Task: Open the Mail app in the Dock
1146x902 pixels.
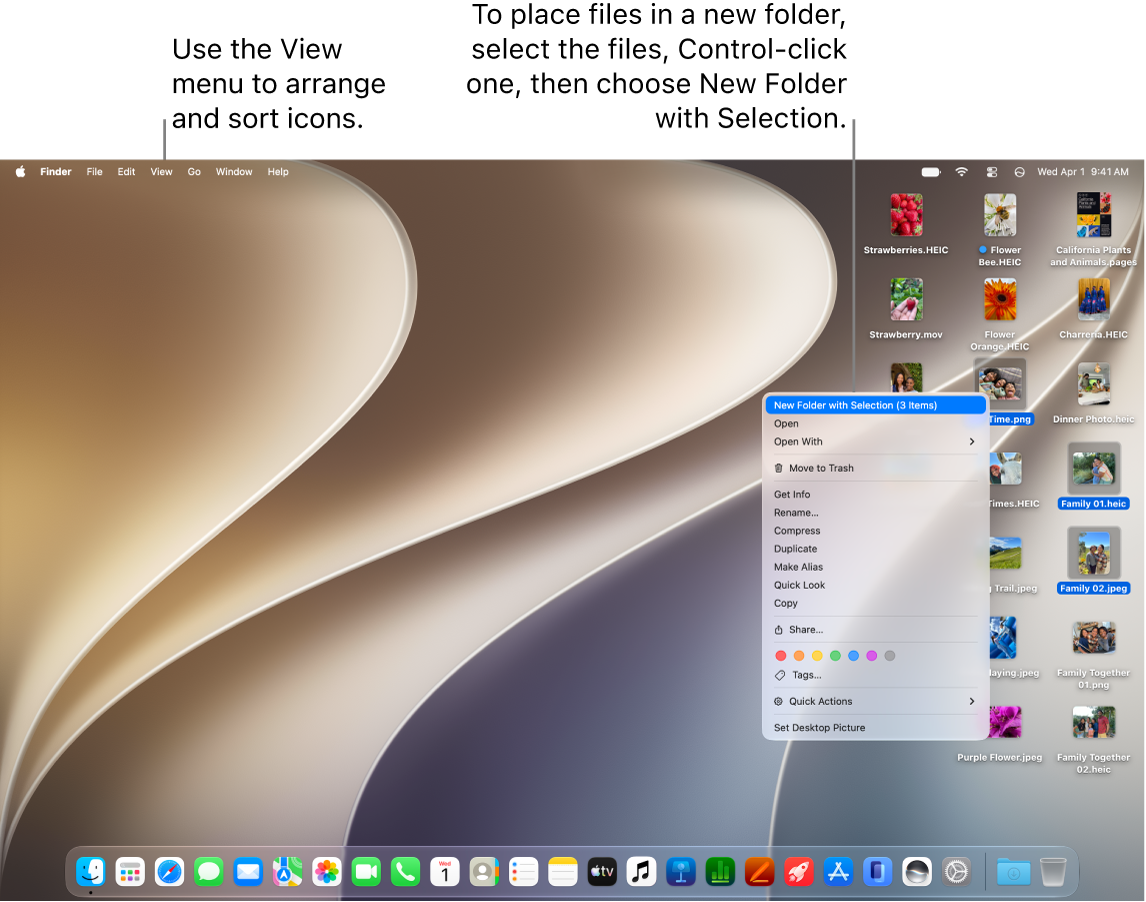Action: click(x=248, y=871)
